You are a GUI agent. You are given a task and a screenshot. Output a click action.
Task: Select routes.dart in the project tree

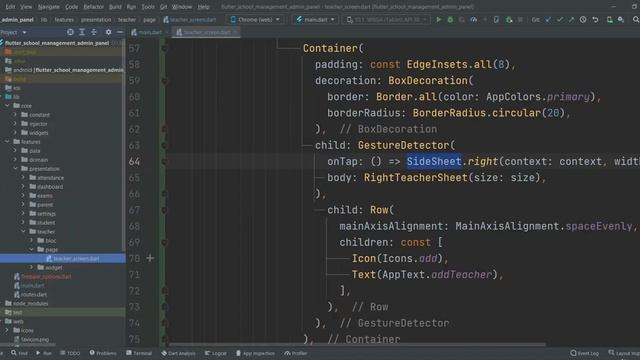point(34,294)
